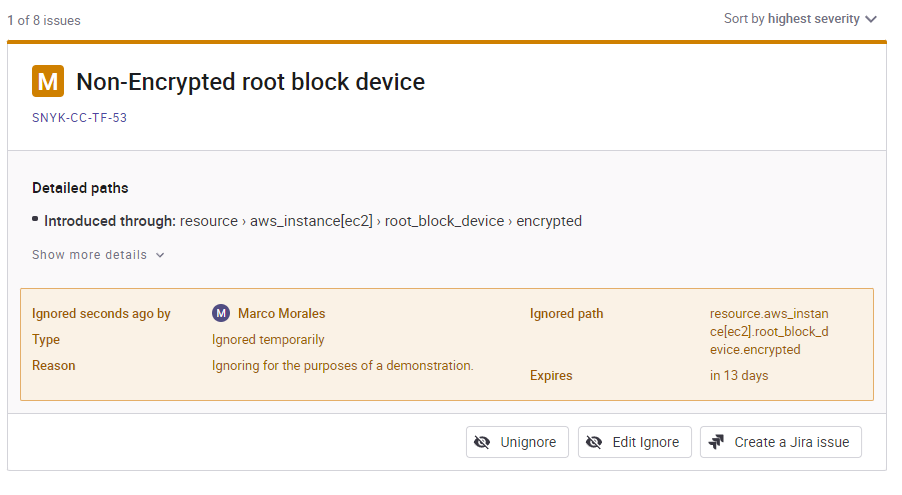
Task: Open the SNYK-CC-TF-53 rule link
Action: click(79, 118)
